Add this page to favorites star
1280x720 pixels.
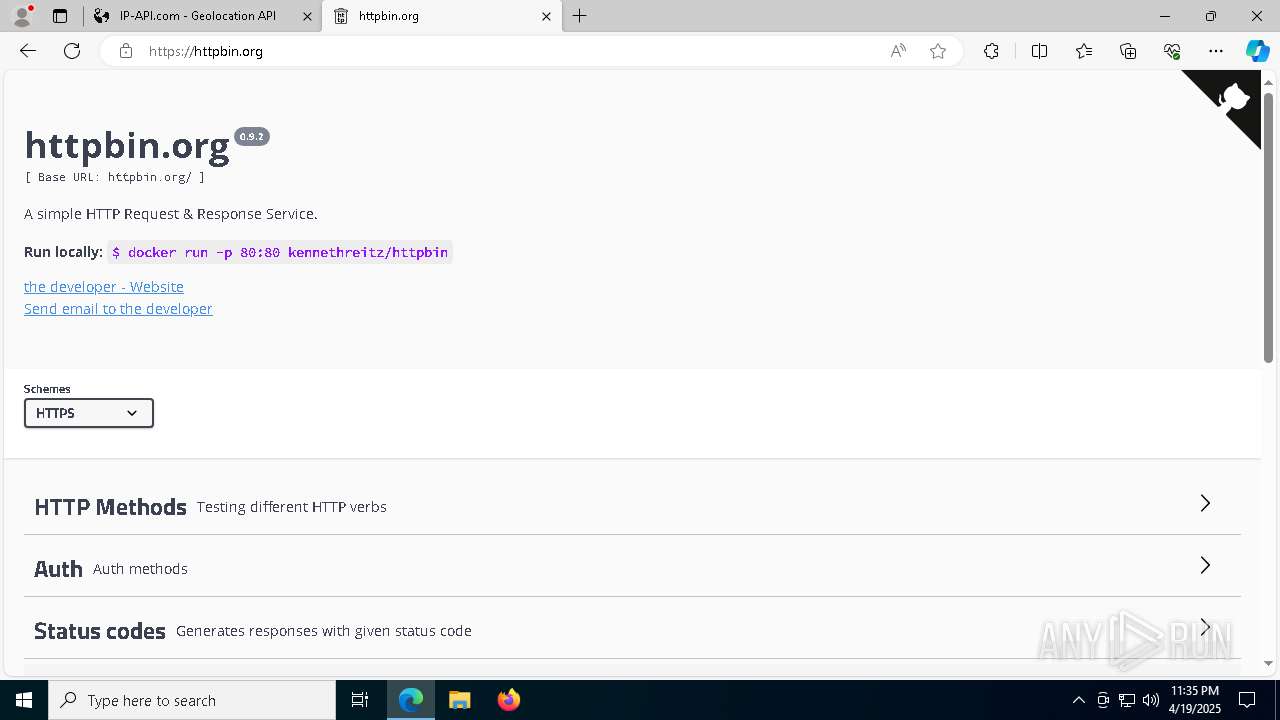pyautogui.click(x=938, y=51)
